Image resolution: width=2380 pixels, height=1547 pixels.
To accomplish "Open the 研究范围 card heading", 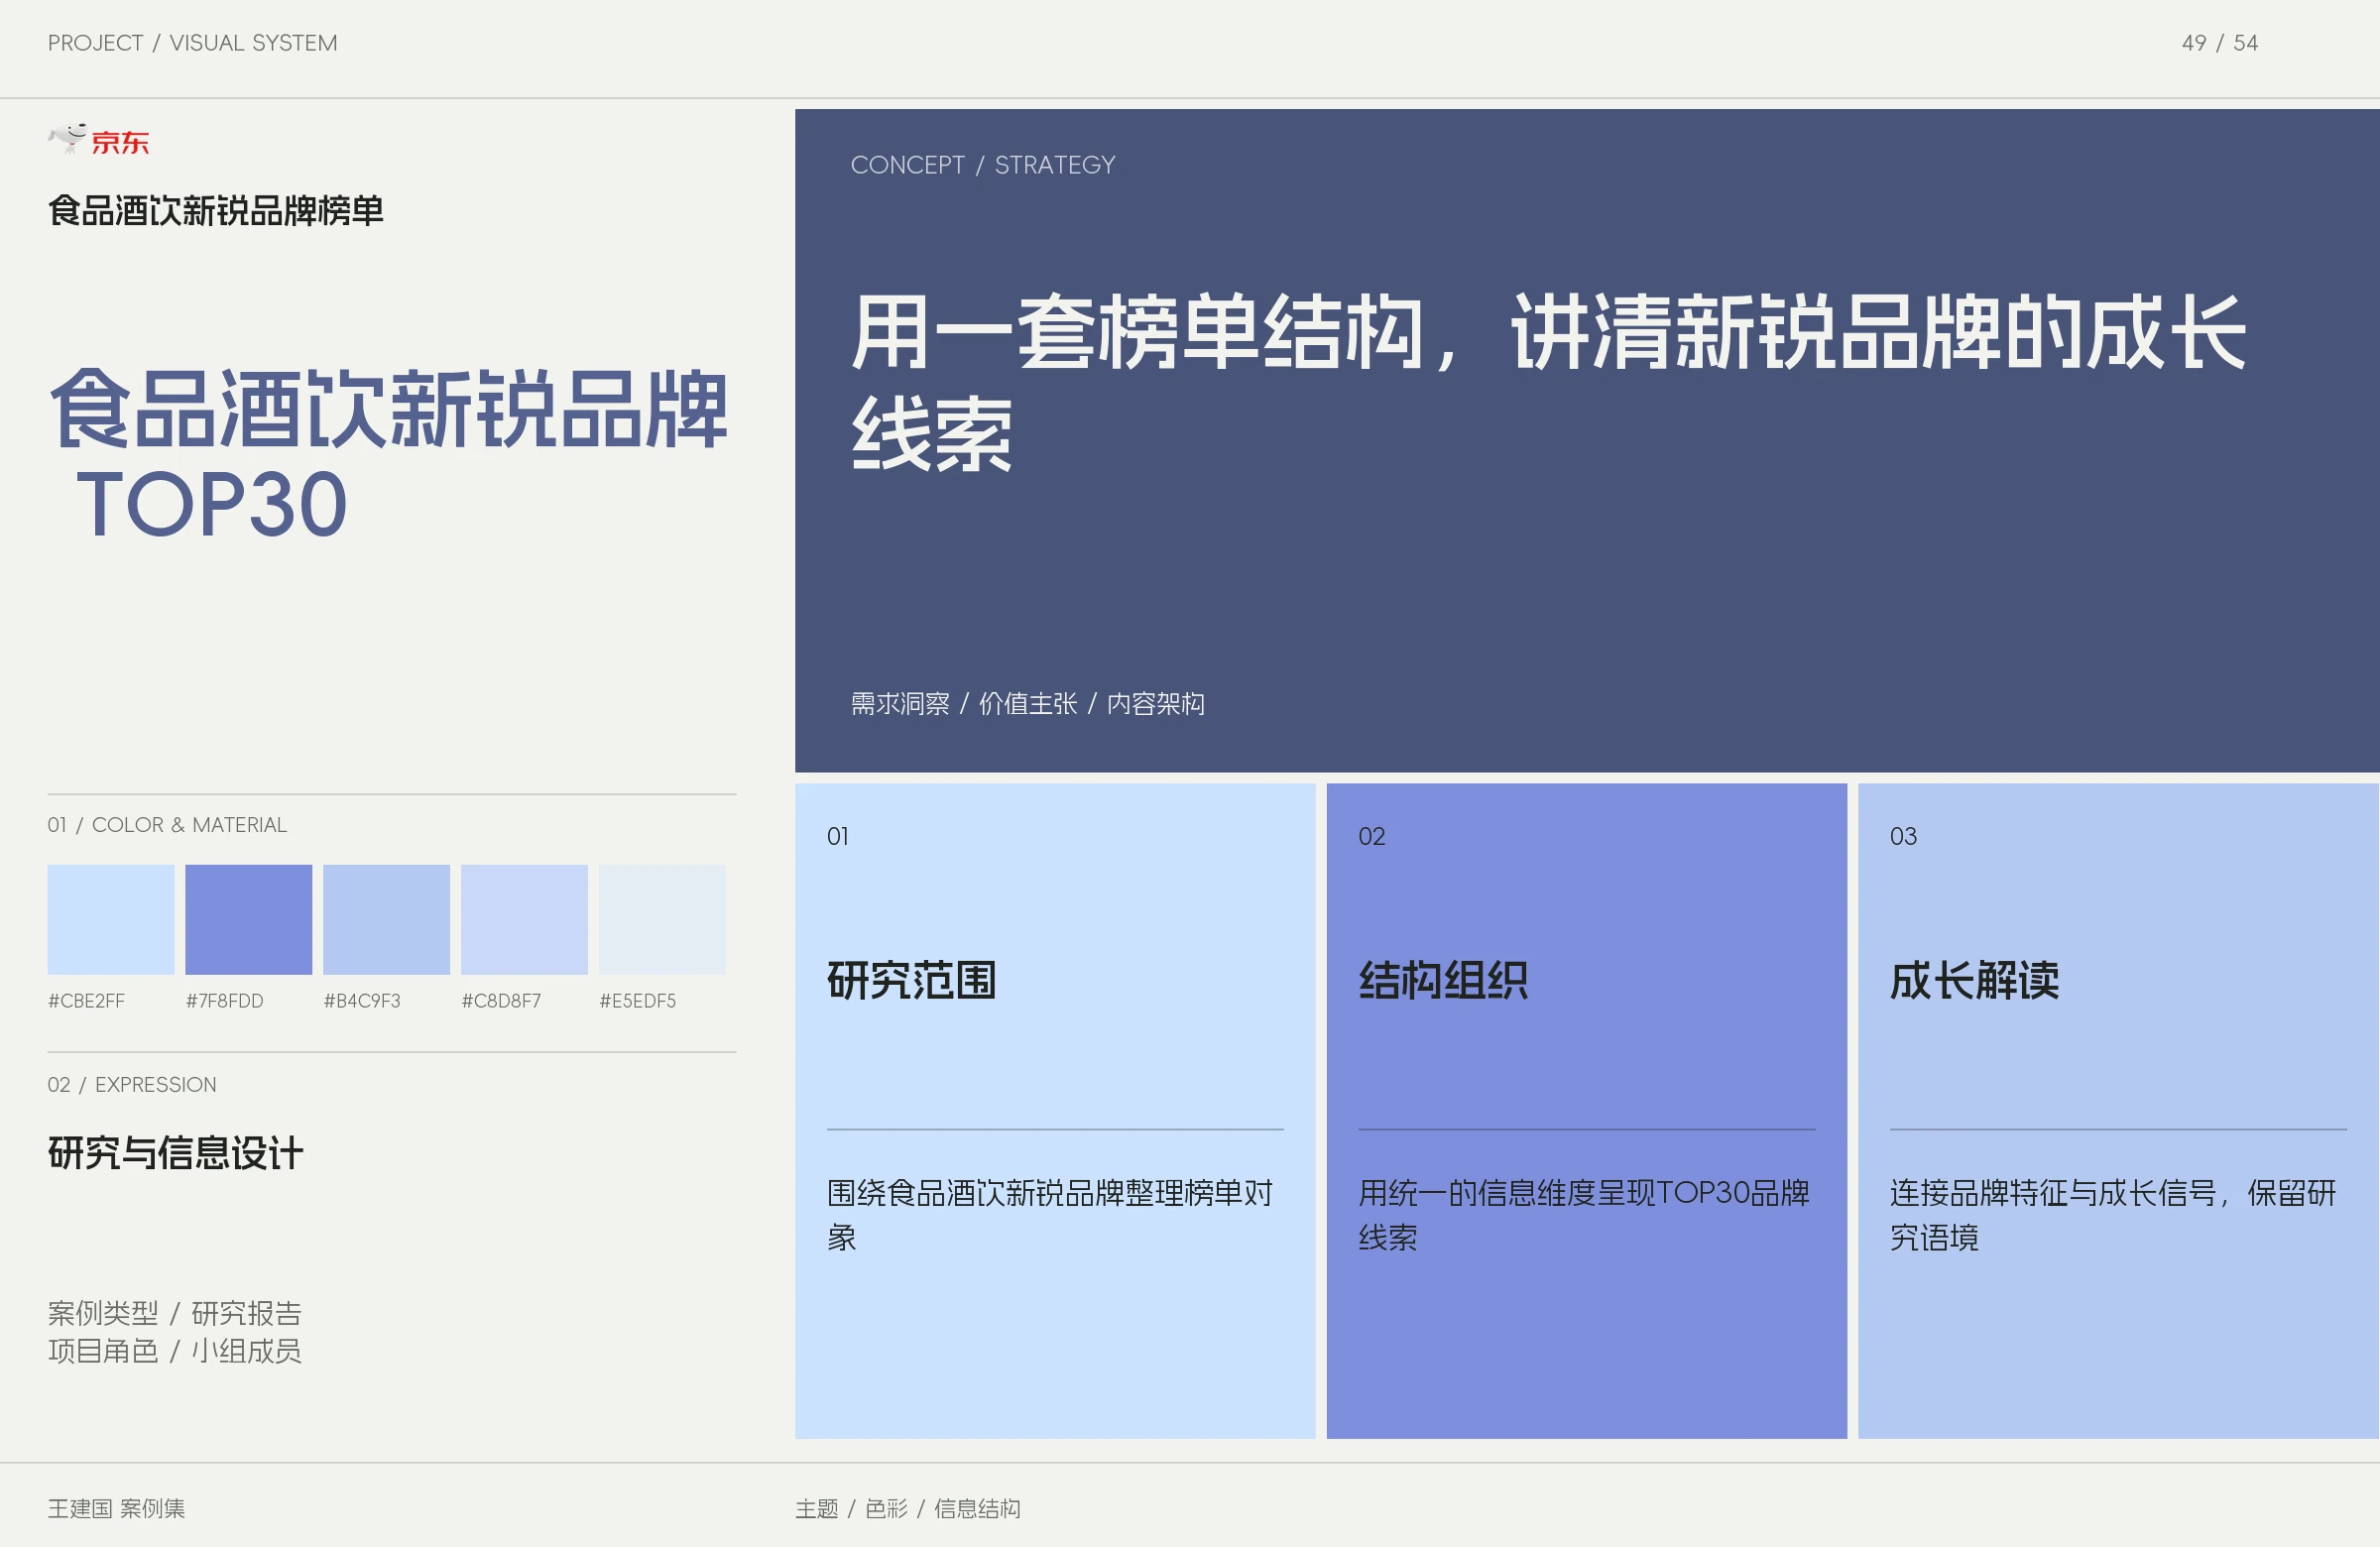I will (912, 980).
